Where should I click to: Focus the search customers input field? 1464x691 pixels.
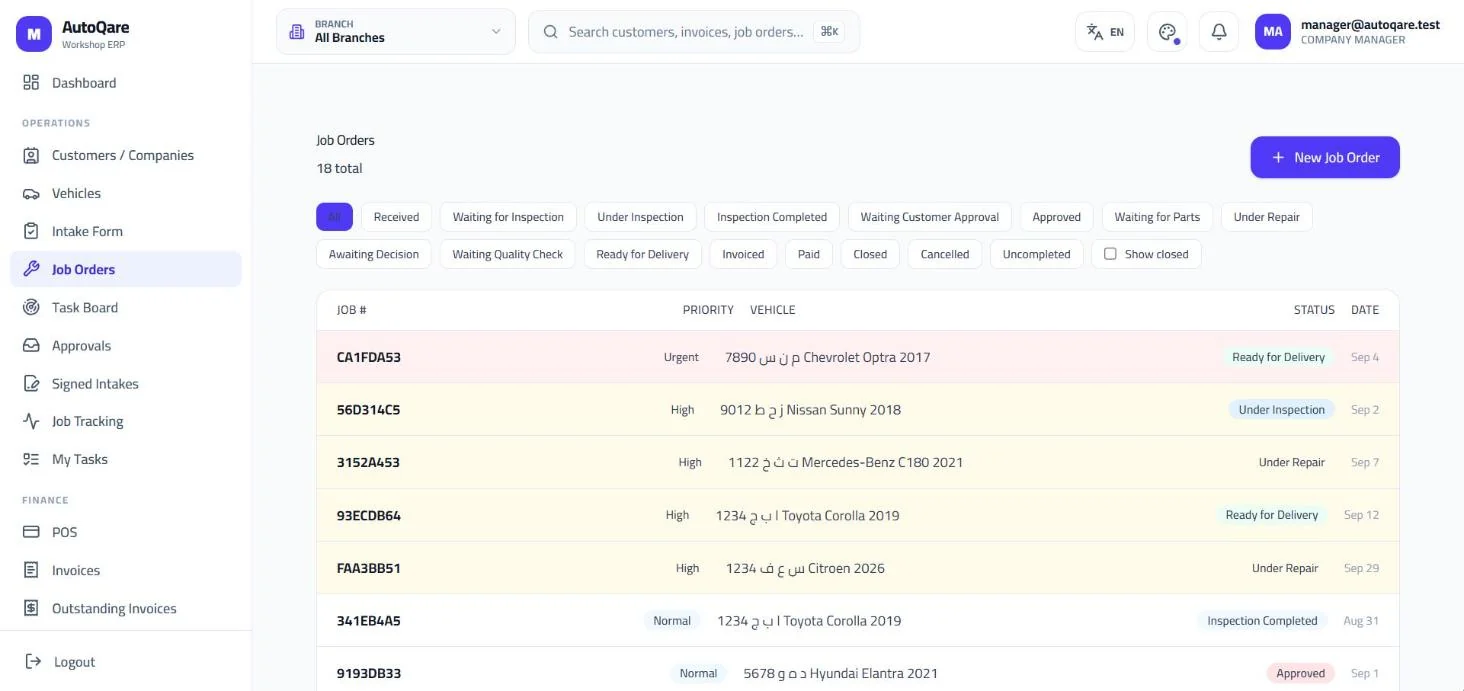tap(694, 32)
